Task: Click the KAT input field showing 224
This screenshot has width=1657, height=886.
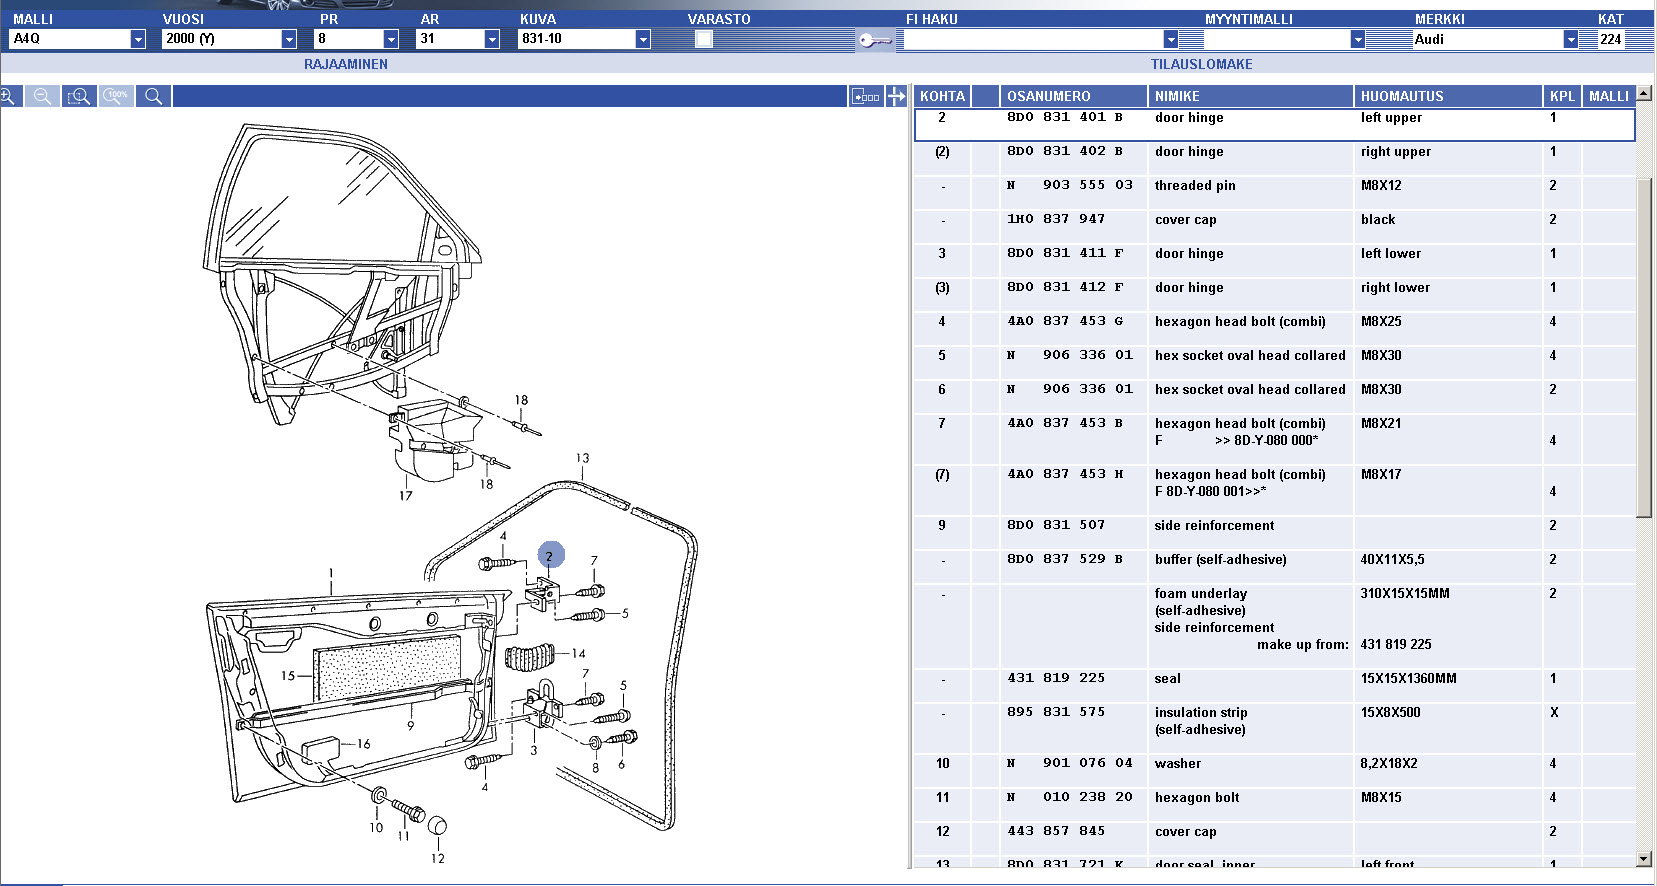Action: click(1610, 39)
